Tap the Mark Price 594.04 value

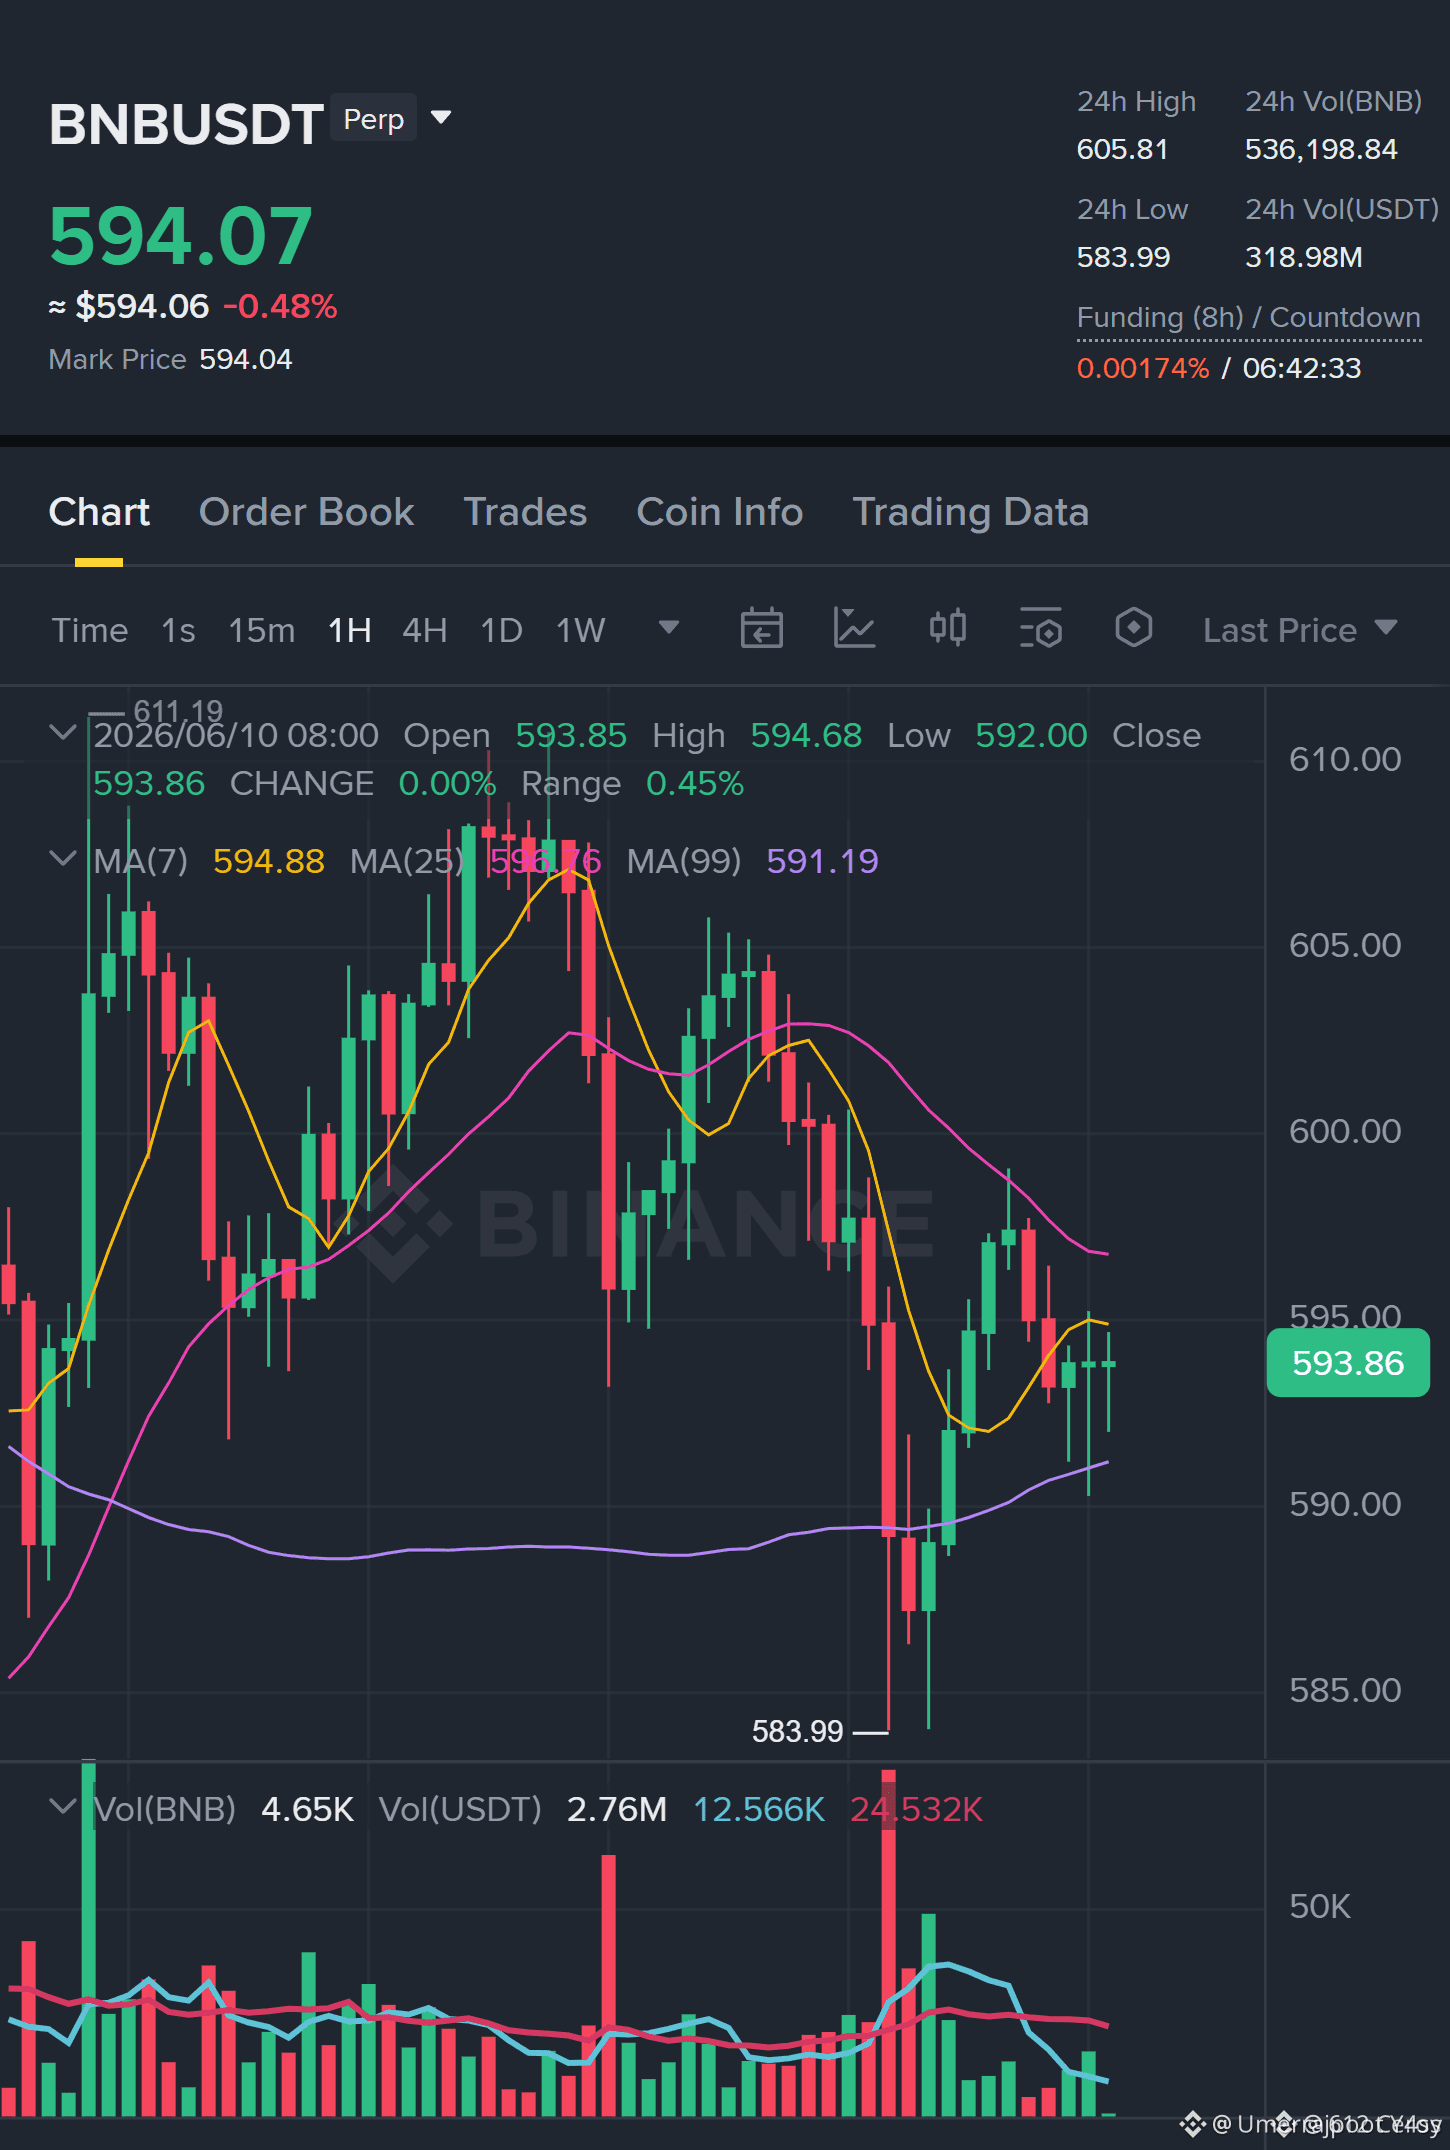[246, 359]
